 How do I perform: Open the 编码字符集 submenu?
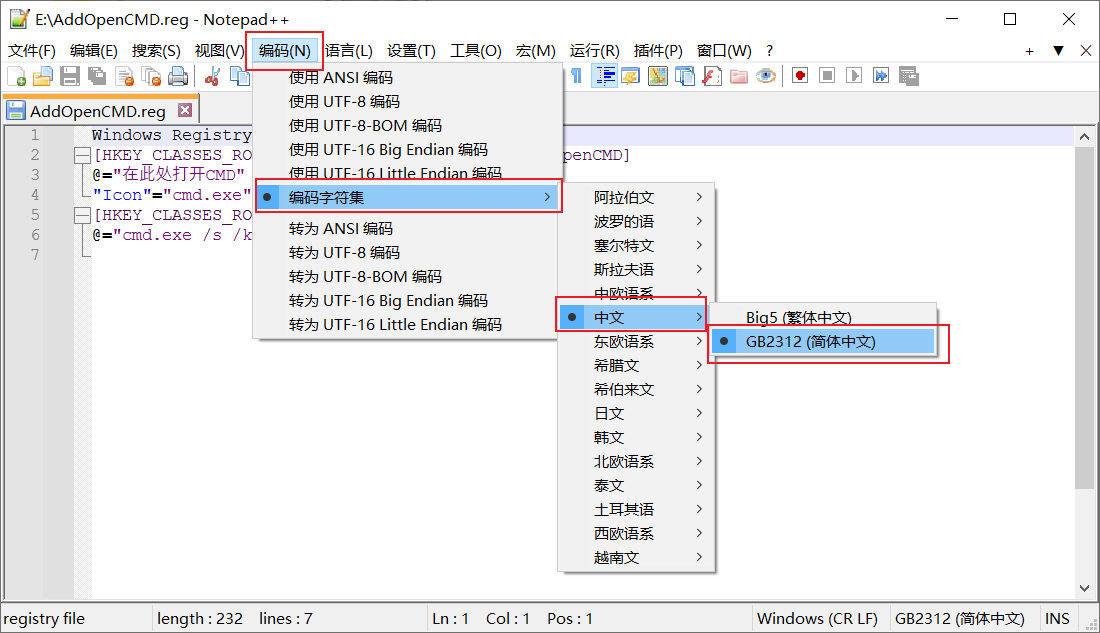tap(408, 197)
